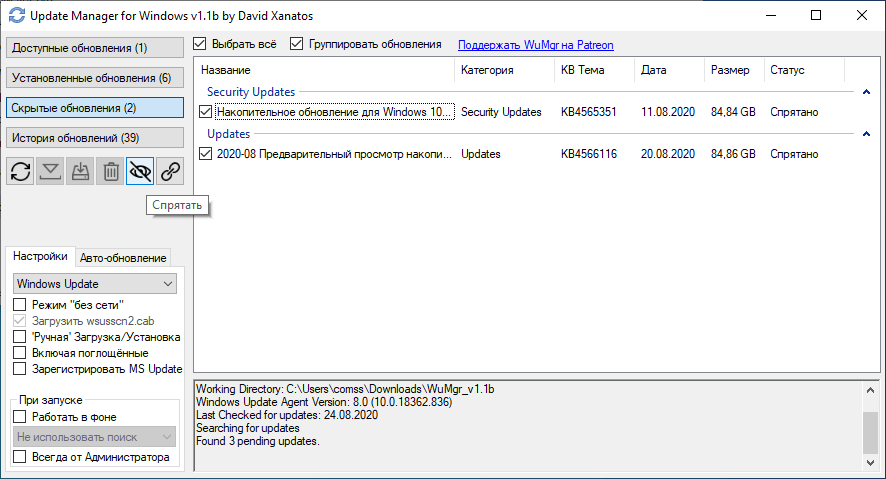The image size is (886, 479).
Task: Enable 'Ручная' Загрузка/Установка checkbox
Action: pyautogui.click(x=20, y=337)
